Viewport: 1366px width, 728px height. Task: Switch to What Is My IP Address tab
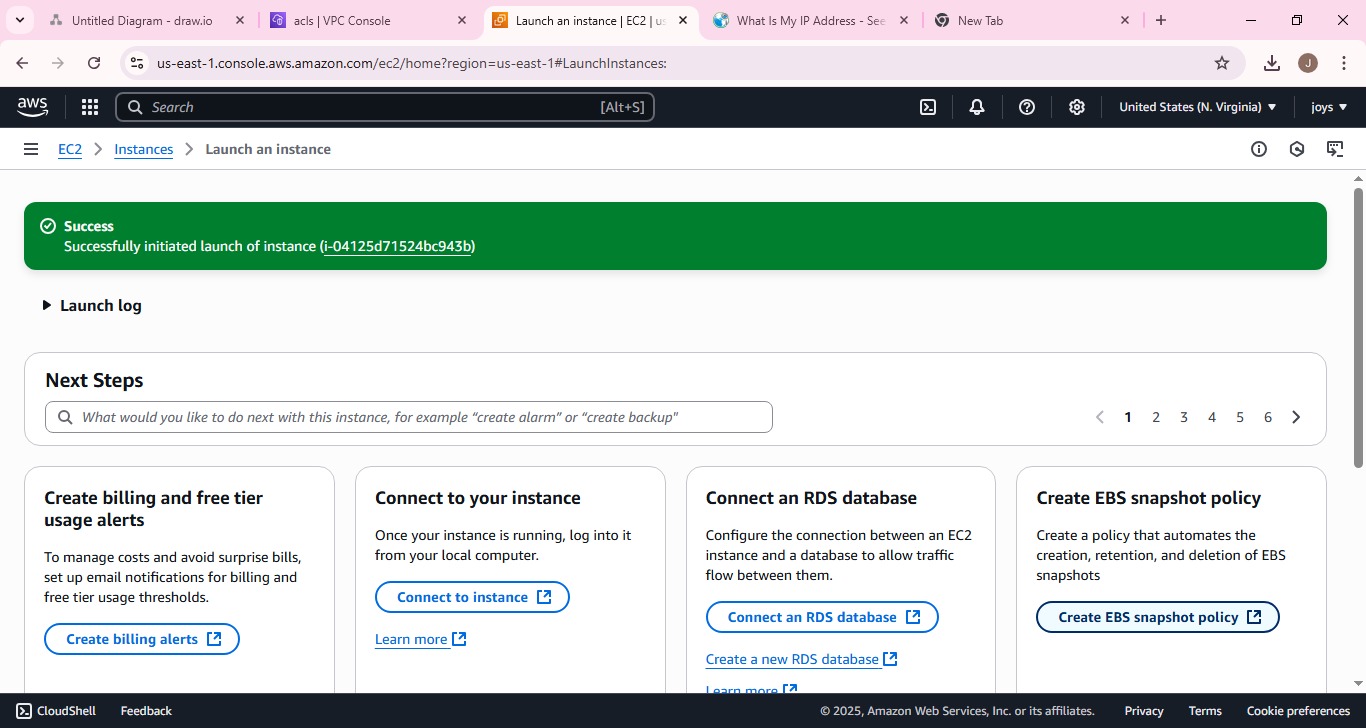click(812, 20)
